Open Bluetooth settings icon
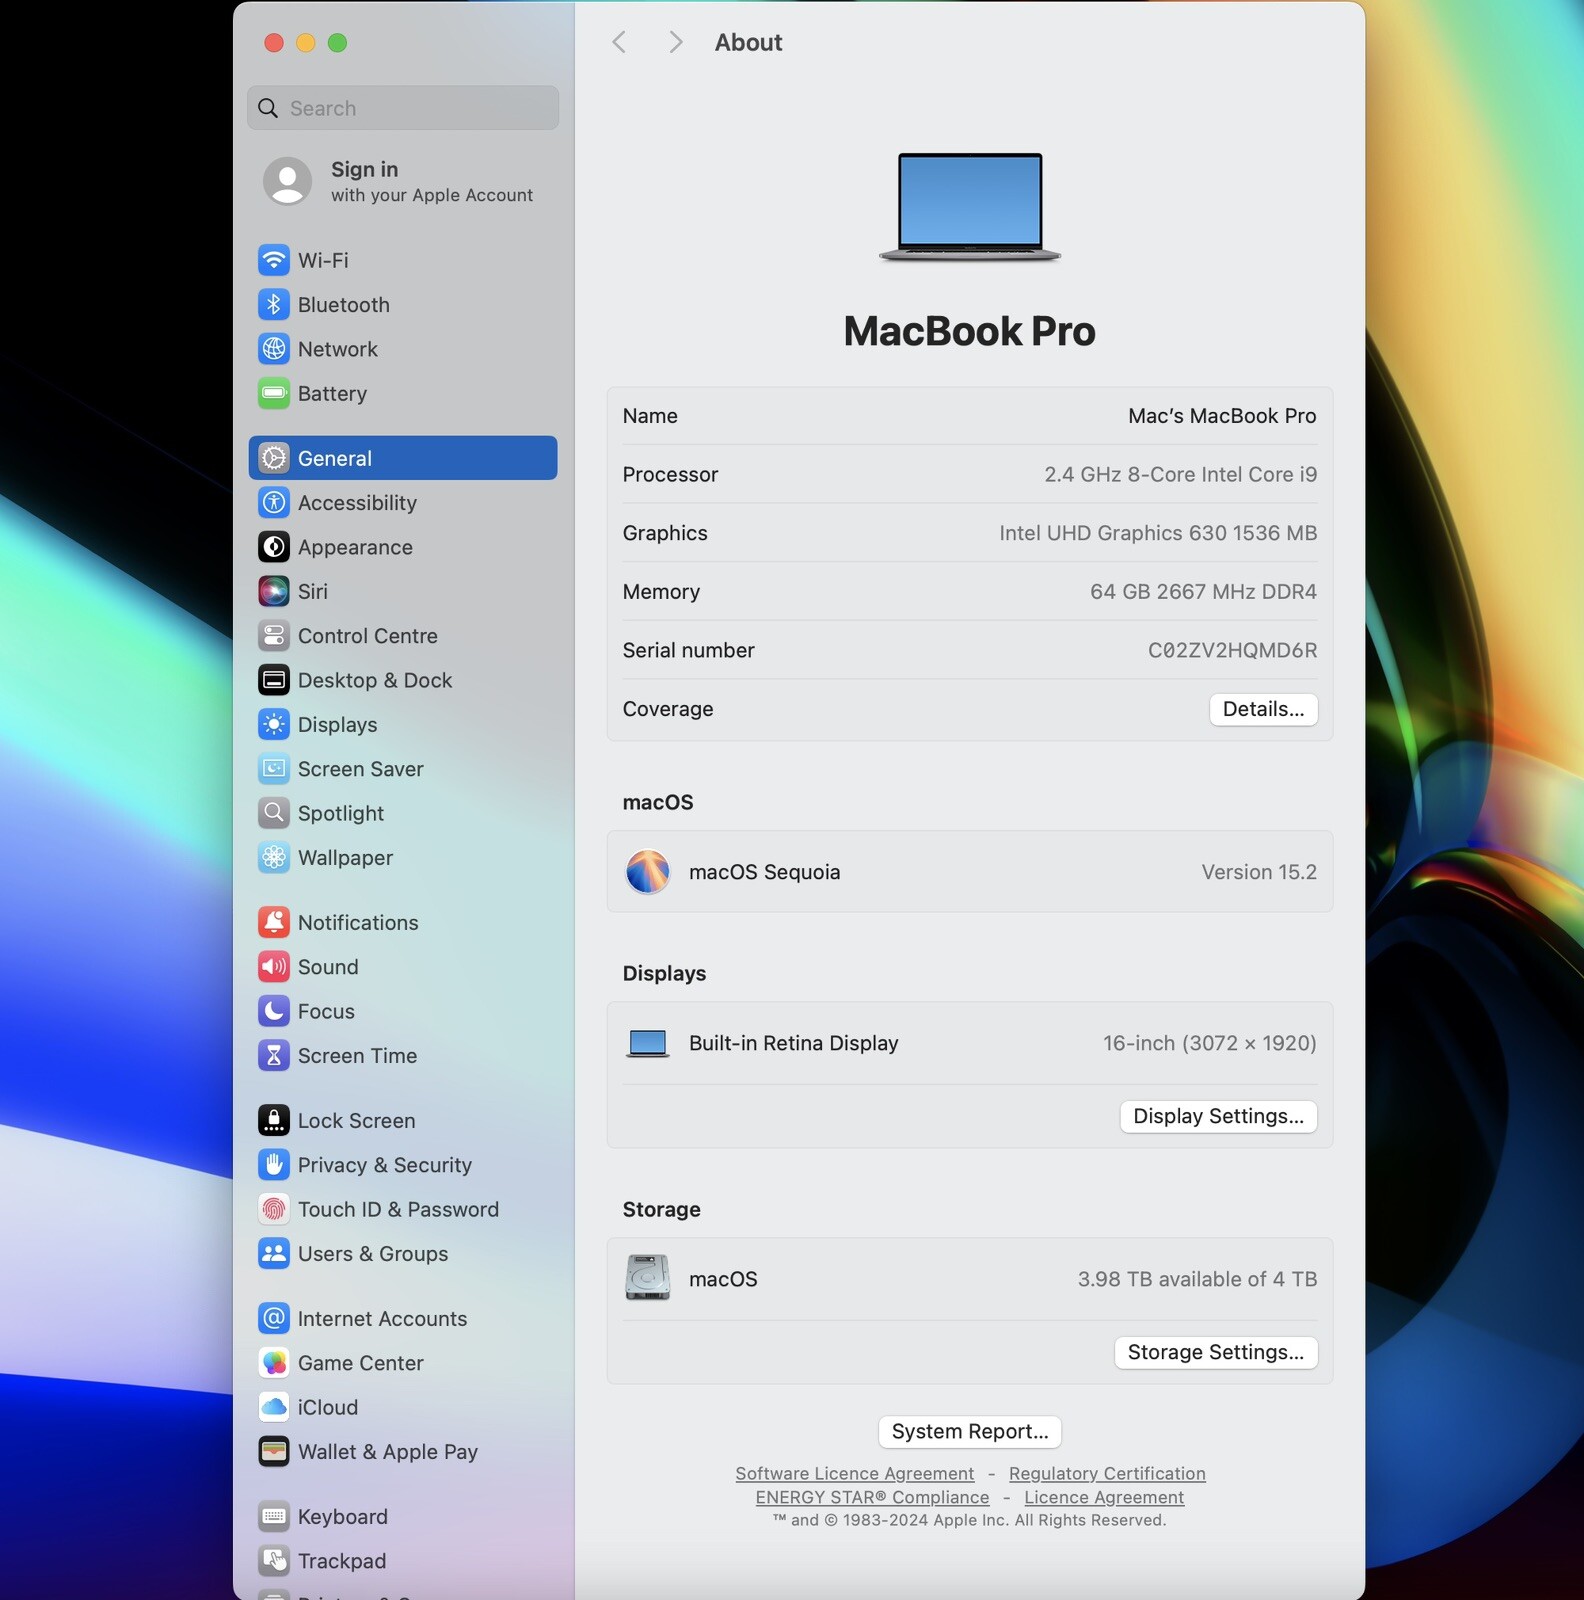Image resolution: width=1584 pixels, height=1600 pixels. (273, 304)
